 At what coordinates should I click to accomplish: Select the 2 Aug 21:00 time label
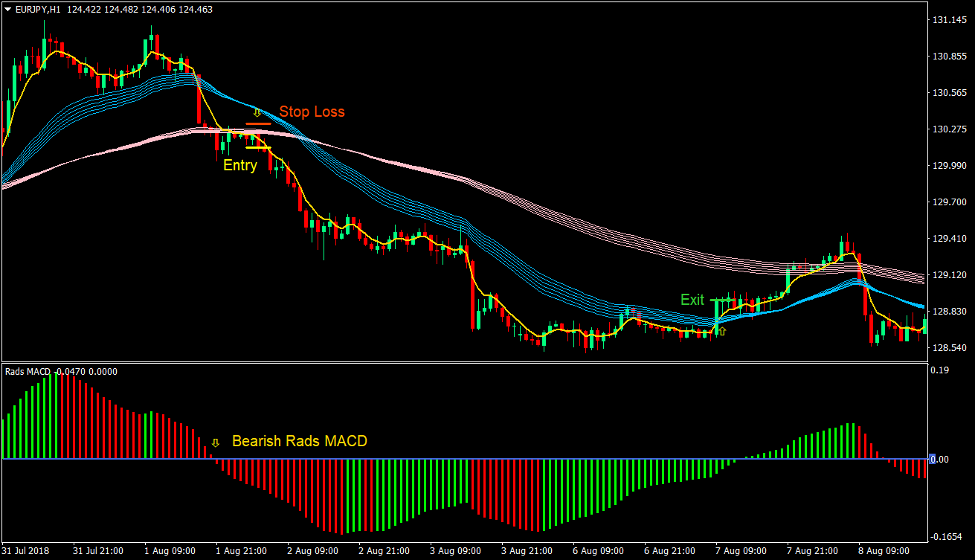[384, 551]
